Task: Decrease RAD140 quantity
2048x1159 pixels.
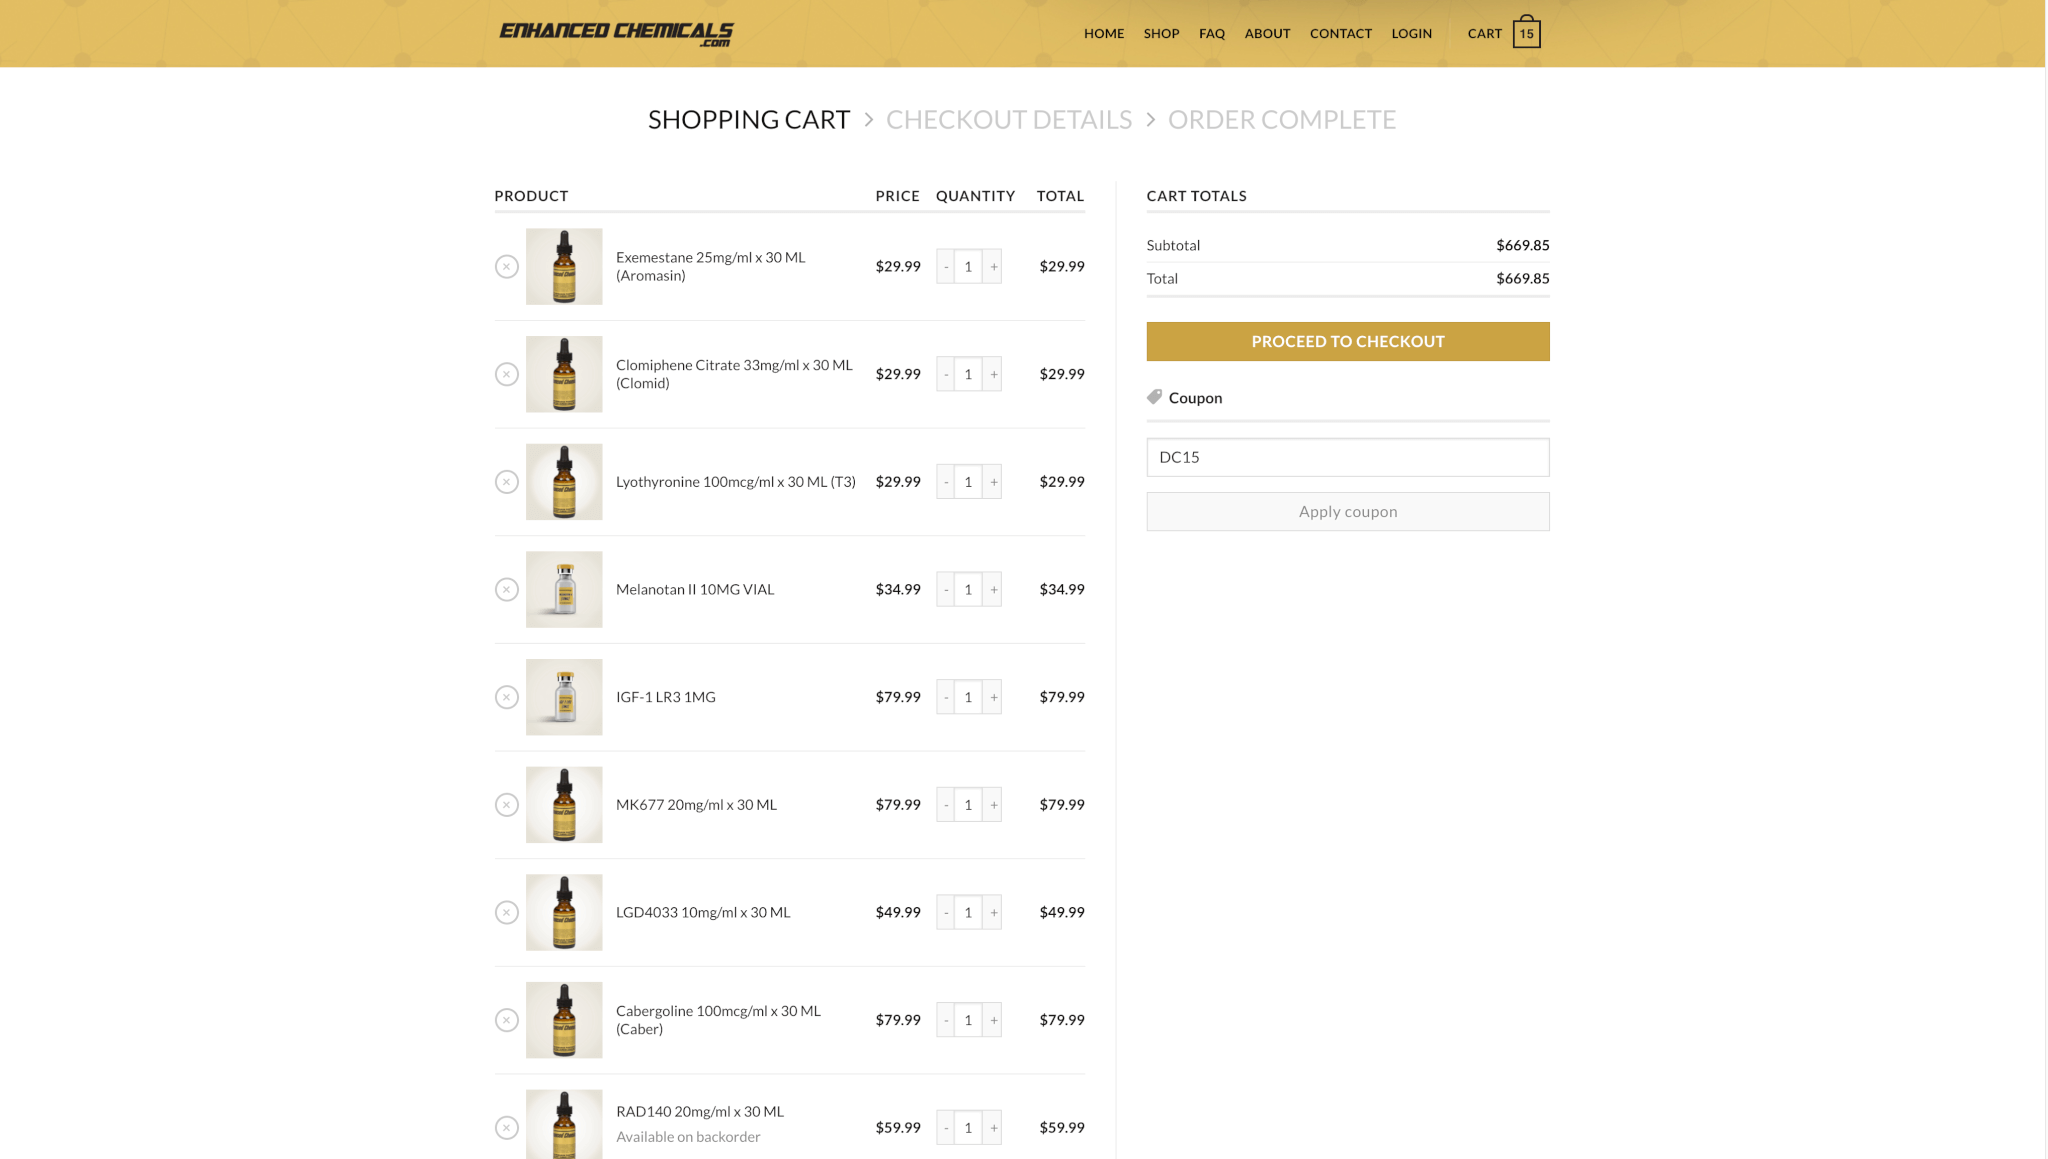Action: [x=945, y=1128]
